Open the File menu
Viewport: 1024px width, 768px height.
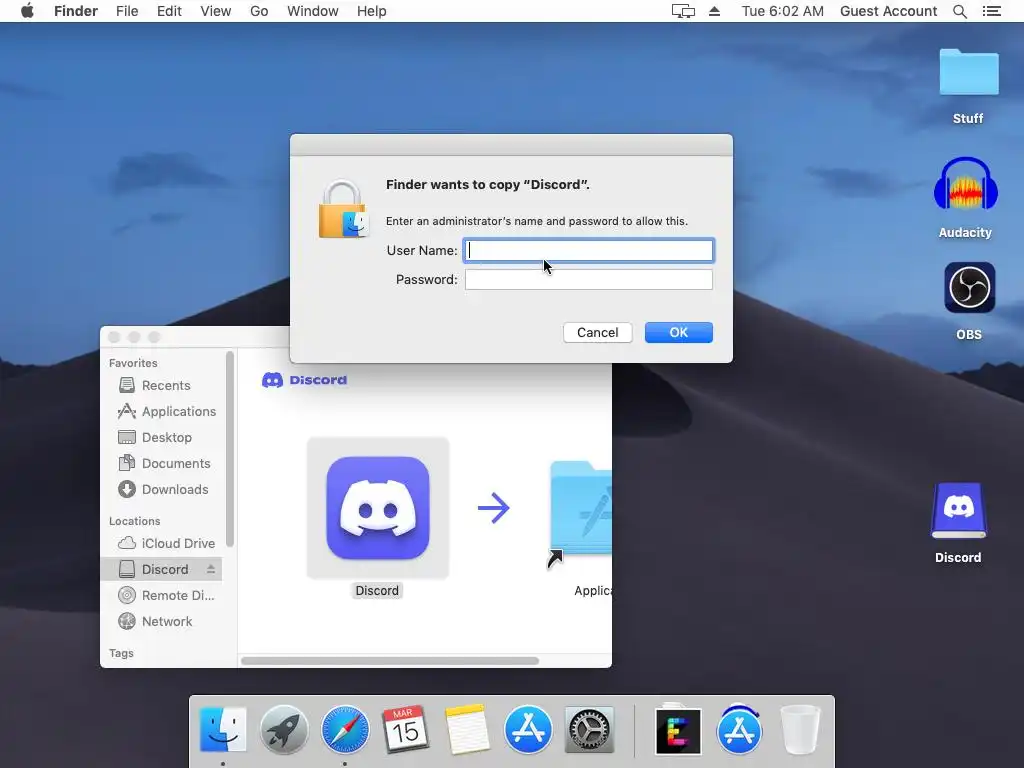pos(127,11)
